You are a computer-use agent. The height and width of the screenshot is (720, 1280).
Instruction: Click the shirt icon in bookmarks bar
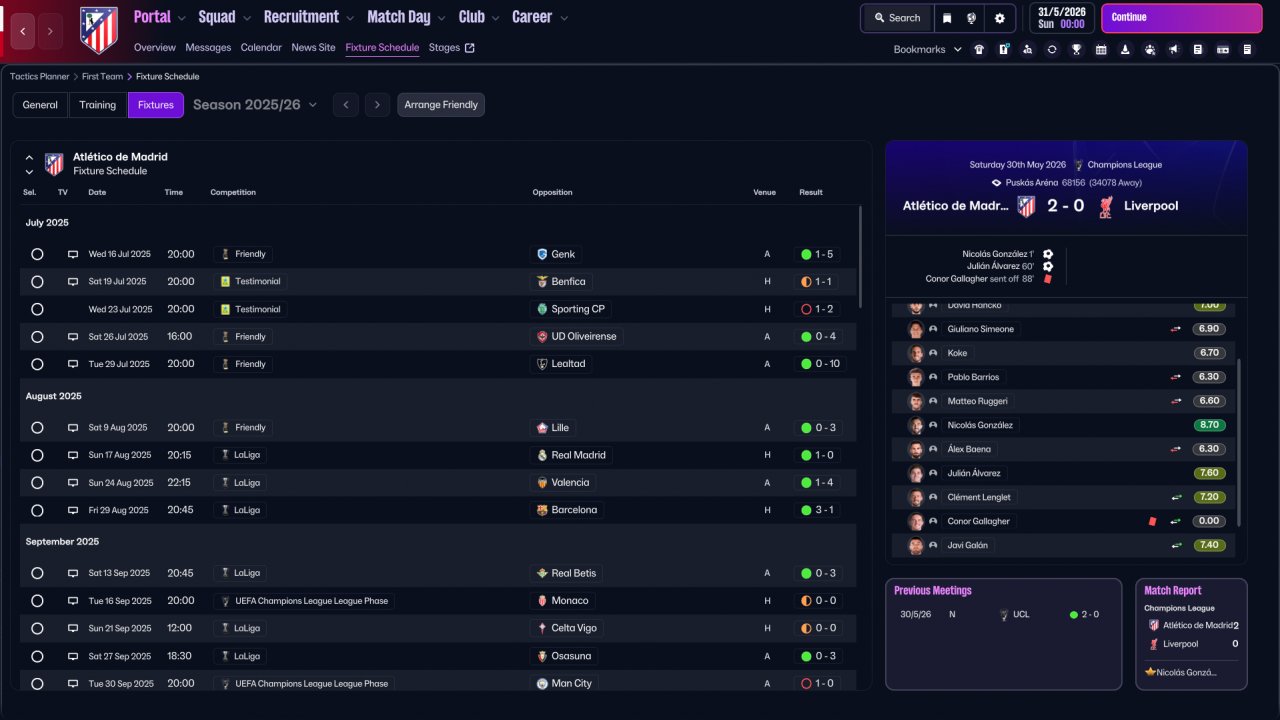coord(979,49)
